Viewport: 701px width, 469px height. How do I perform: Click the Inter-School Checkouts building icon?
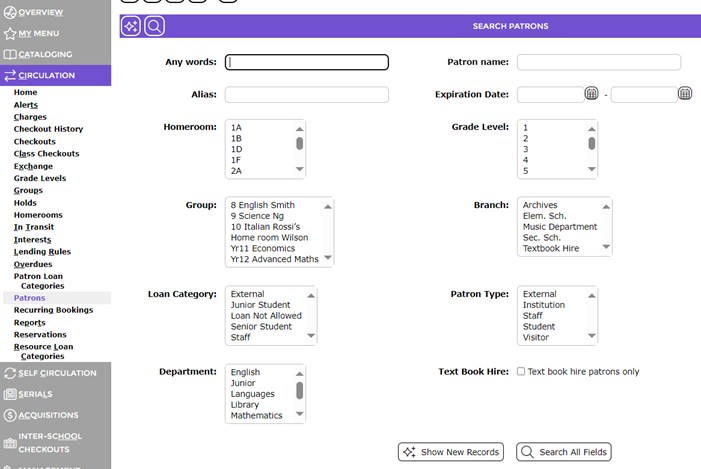point(10,443)
